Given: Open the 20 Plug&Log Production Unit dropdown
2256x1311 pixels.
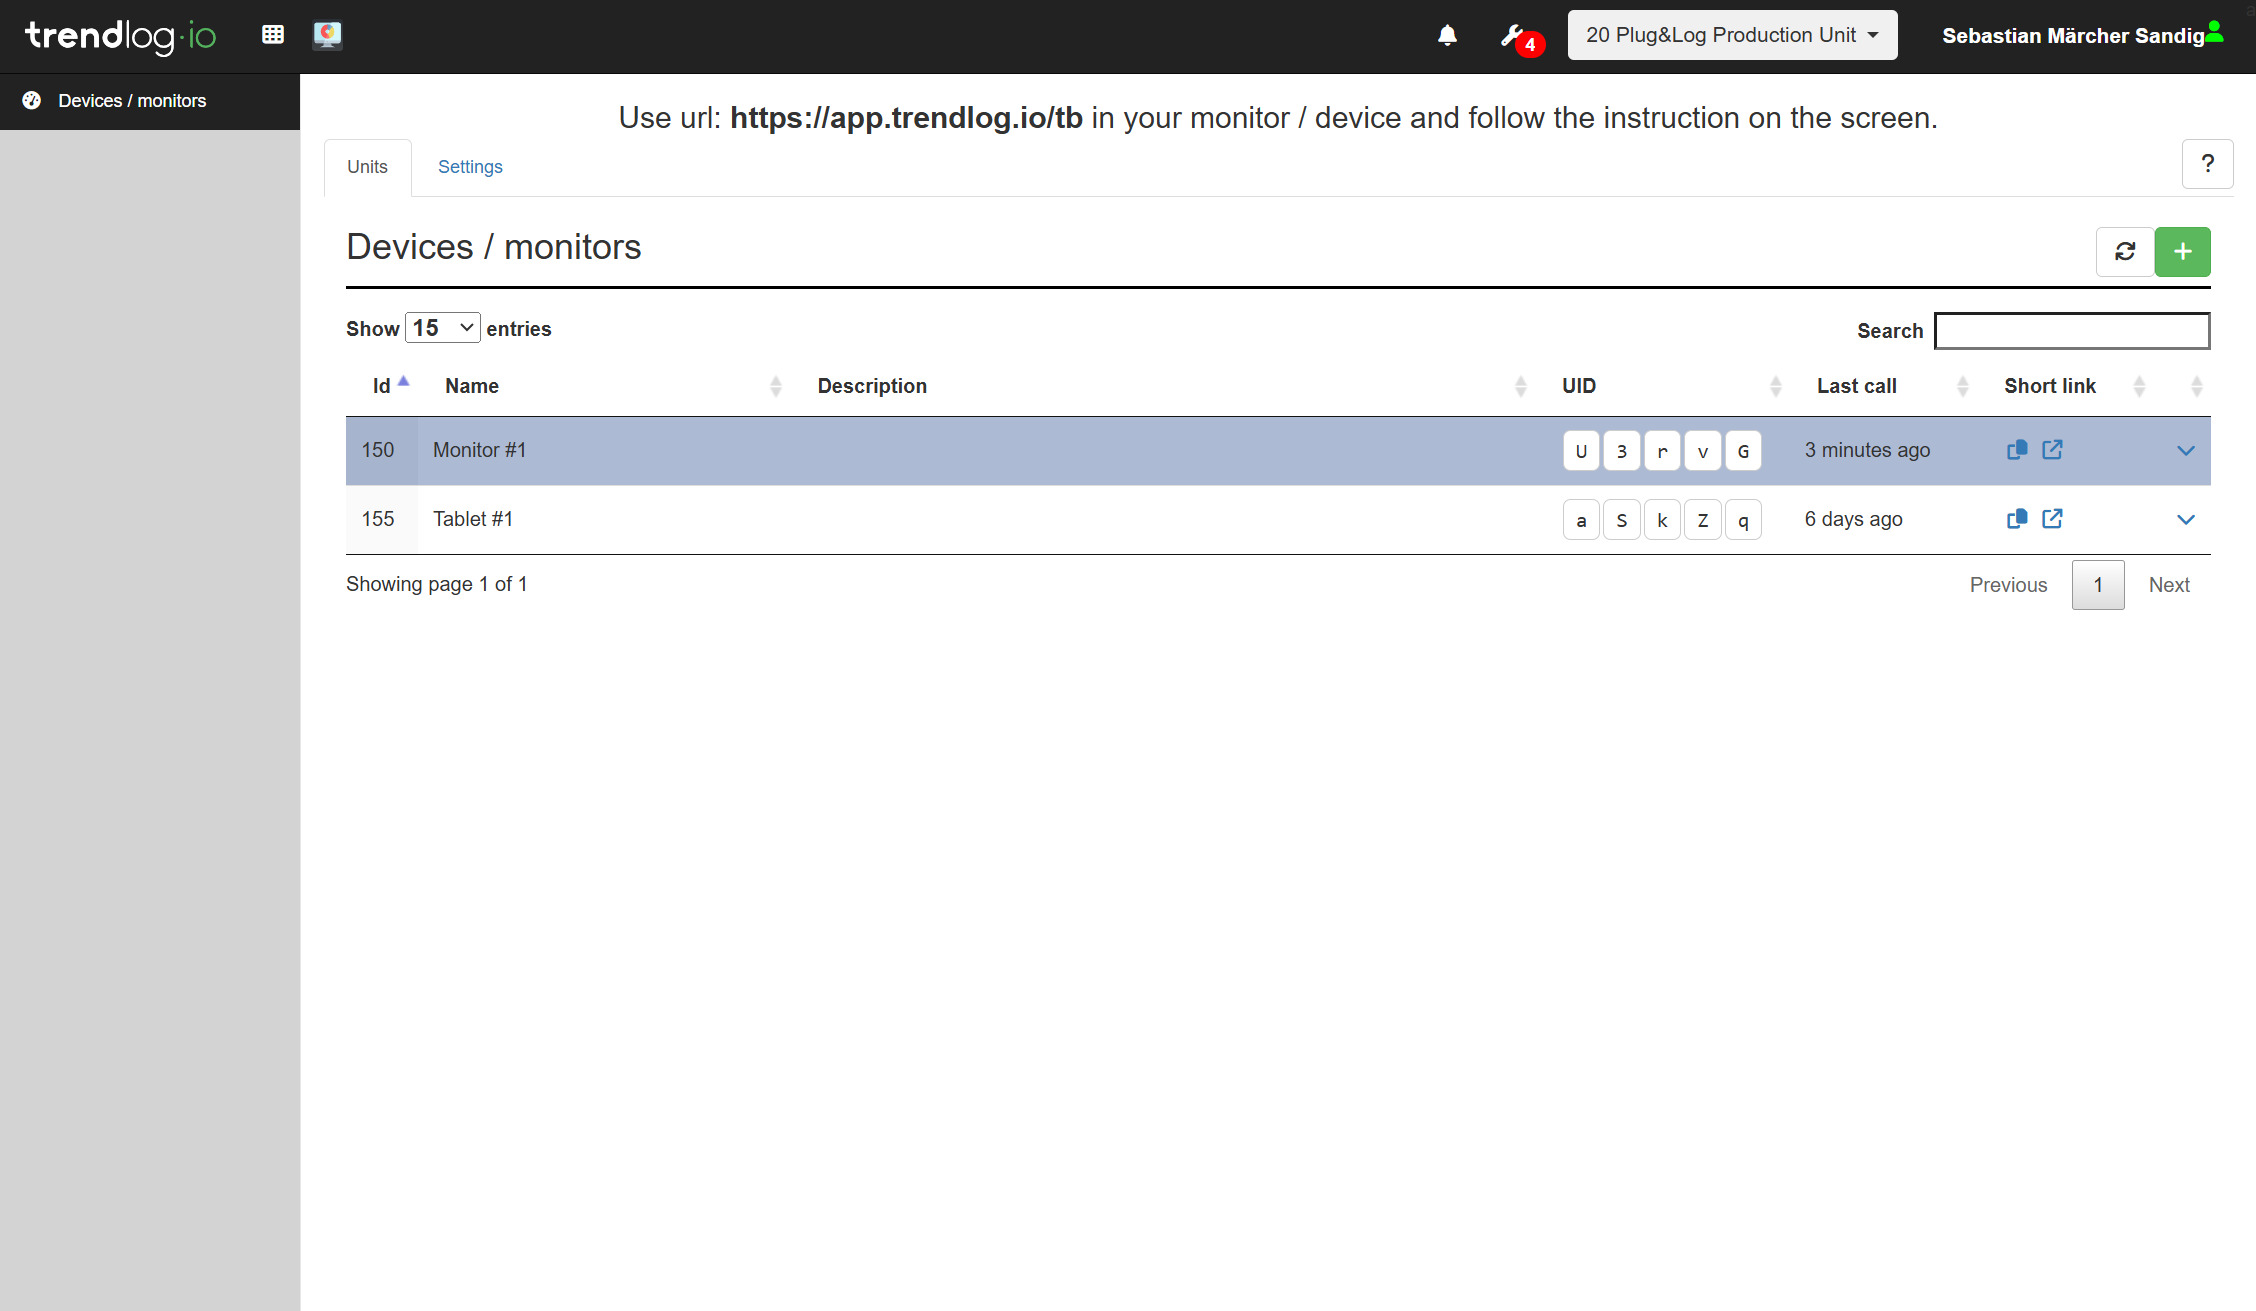Looking at the screenshot, I should point(1732,35).
